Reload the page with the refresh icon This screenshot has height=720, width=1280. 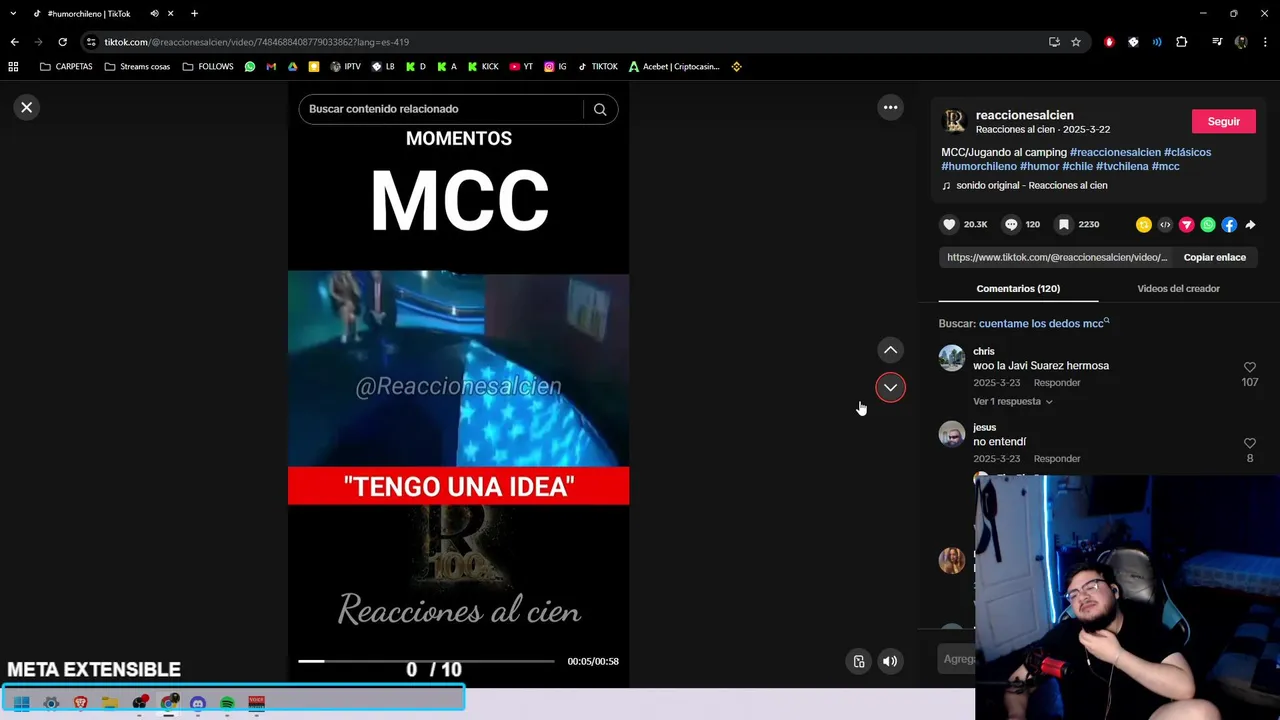[x=62, y=42]
